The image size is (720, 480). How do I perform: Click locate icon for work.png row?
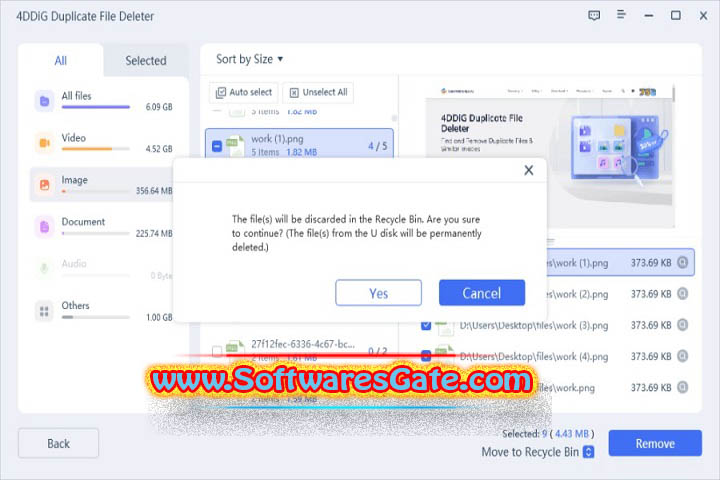[x=683, y=387]
